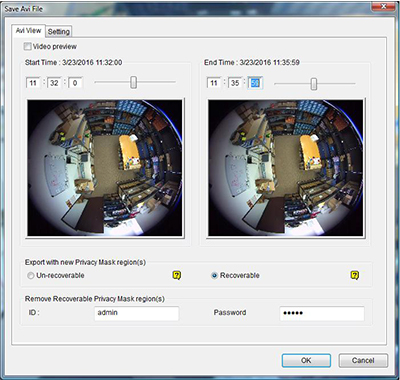This screenshot has height=380, width=400.
Task: Click the Export with new Privacy Mask region(s) label
Action: click(85, 262)
